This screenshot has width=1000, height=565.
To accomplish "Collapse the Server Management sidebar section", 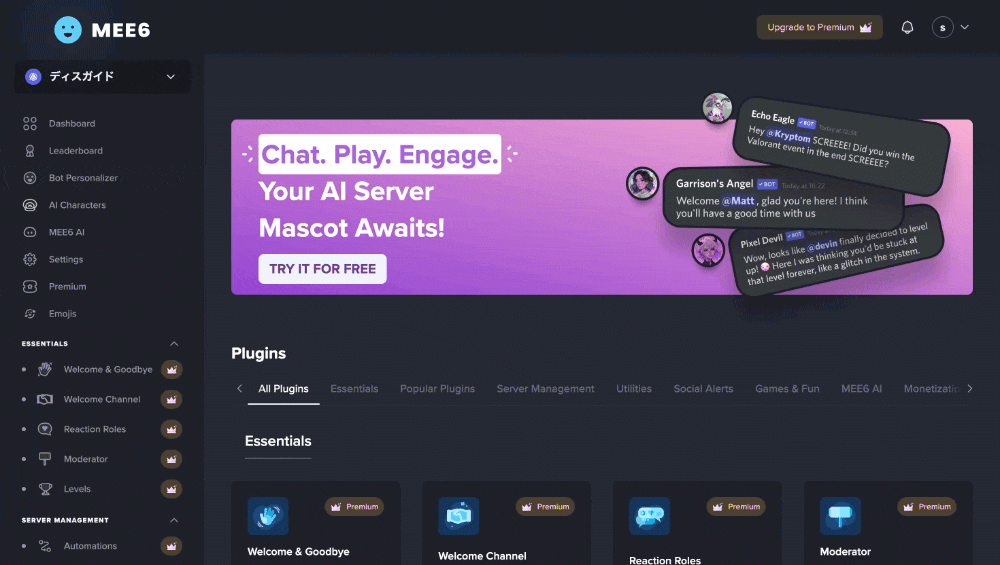I will click(x=173, y=520).
